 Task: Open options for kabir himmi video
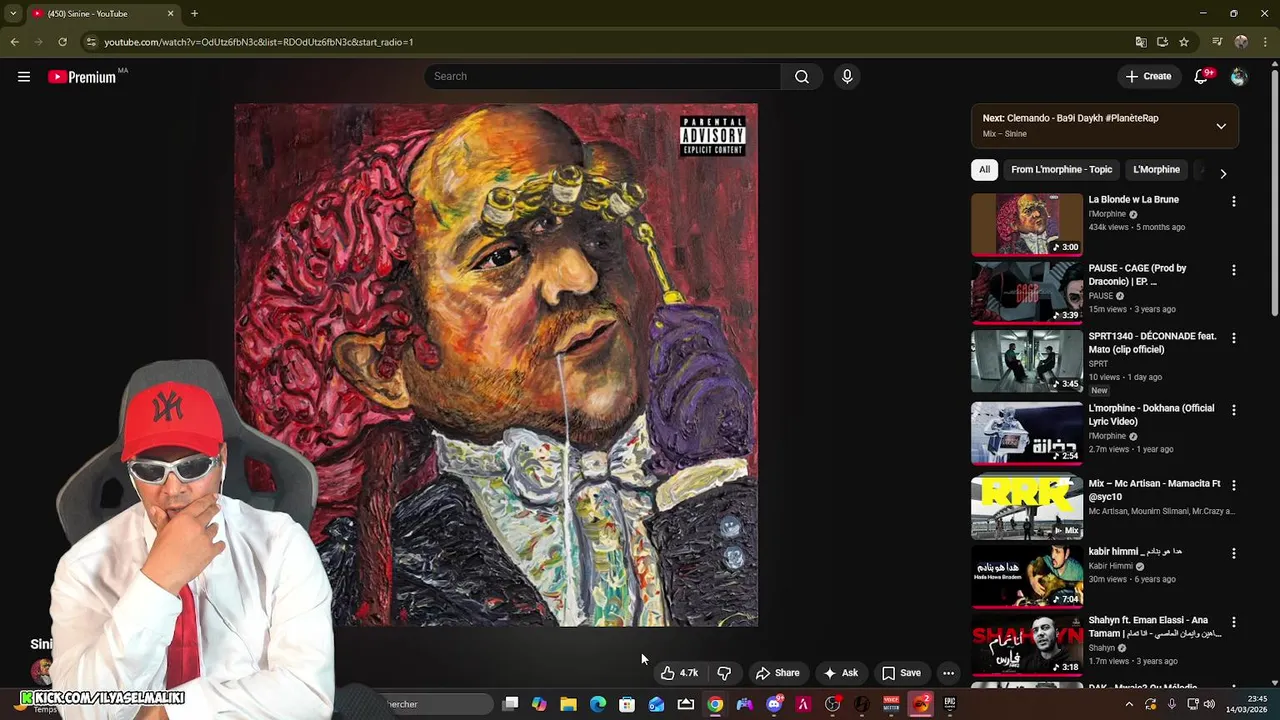coord(1233,553)
